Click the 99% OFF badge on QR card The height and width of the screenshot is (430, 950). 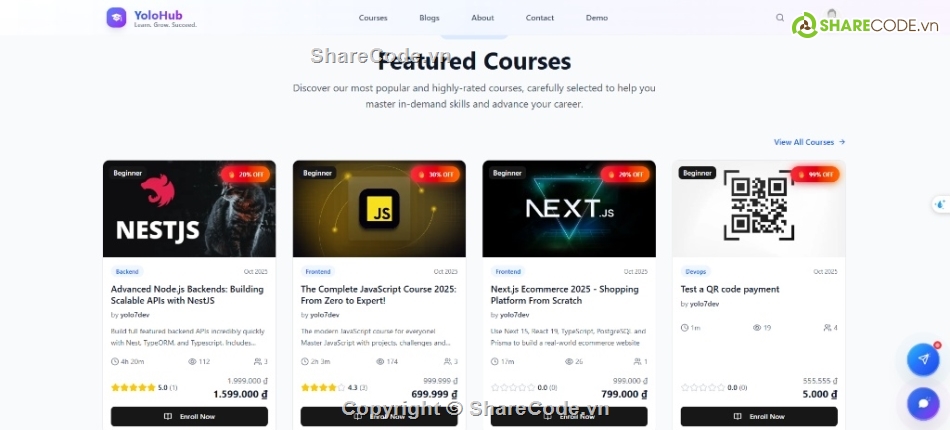(815, 174)
